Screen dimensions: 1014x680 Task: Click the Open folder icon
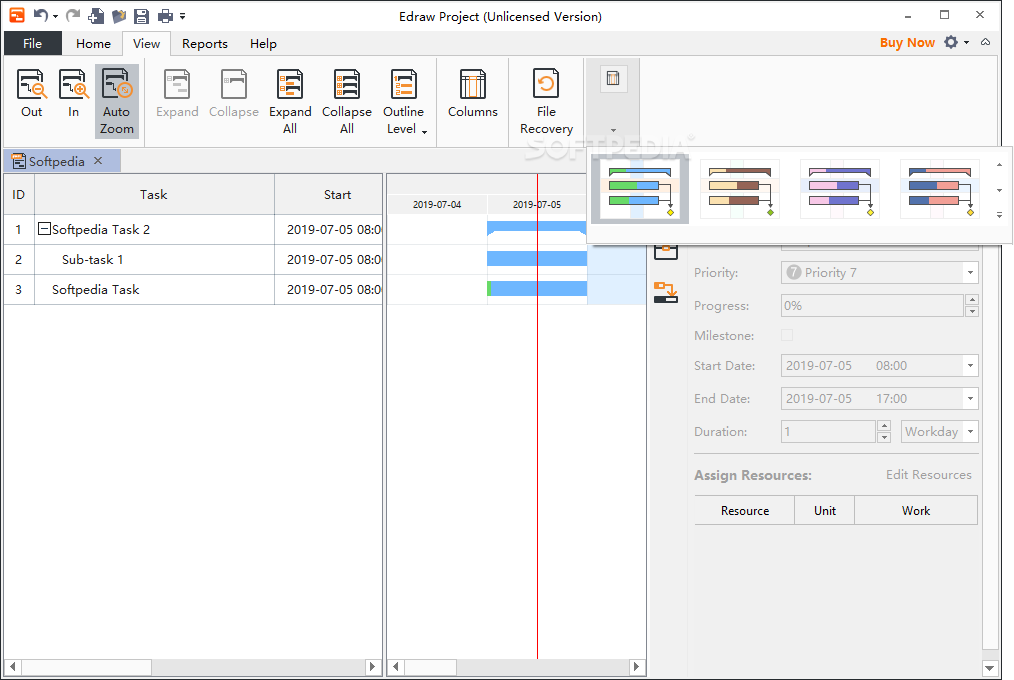(118, 16)
